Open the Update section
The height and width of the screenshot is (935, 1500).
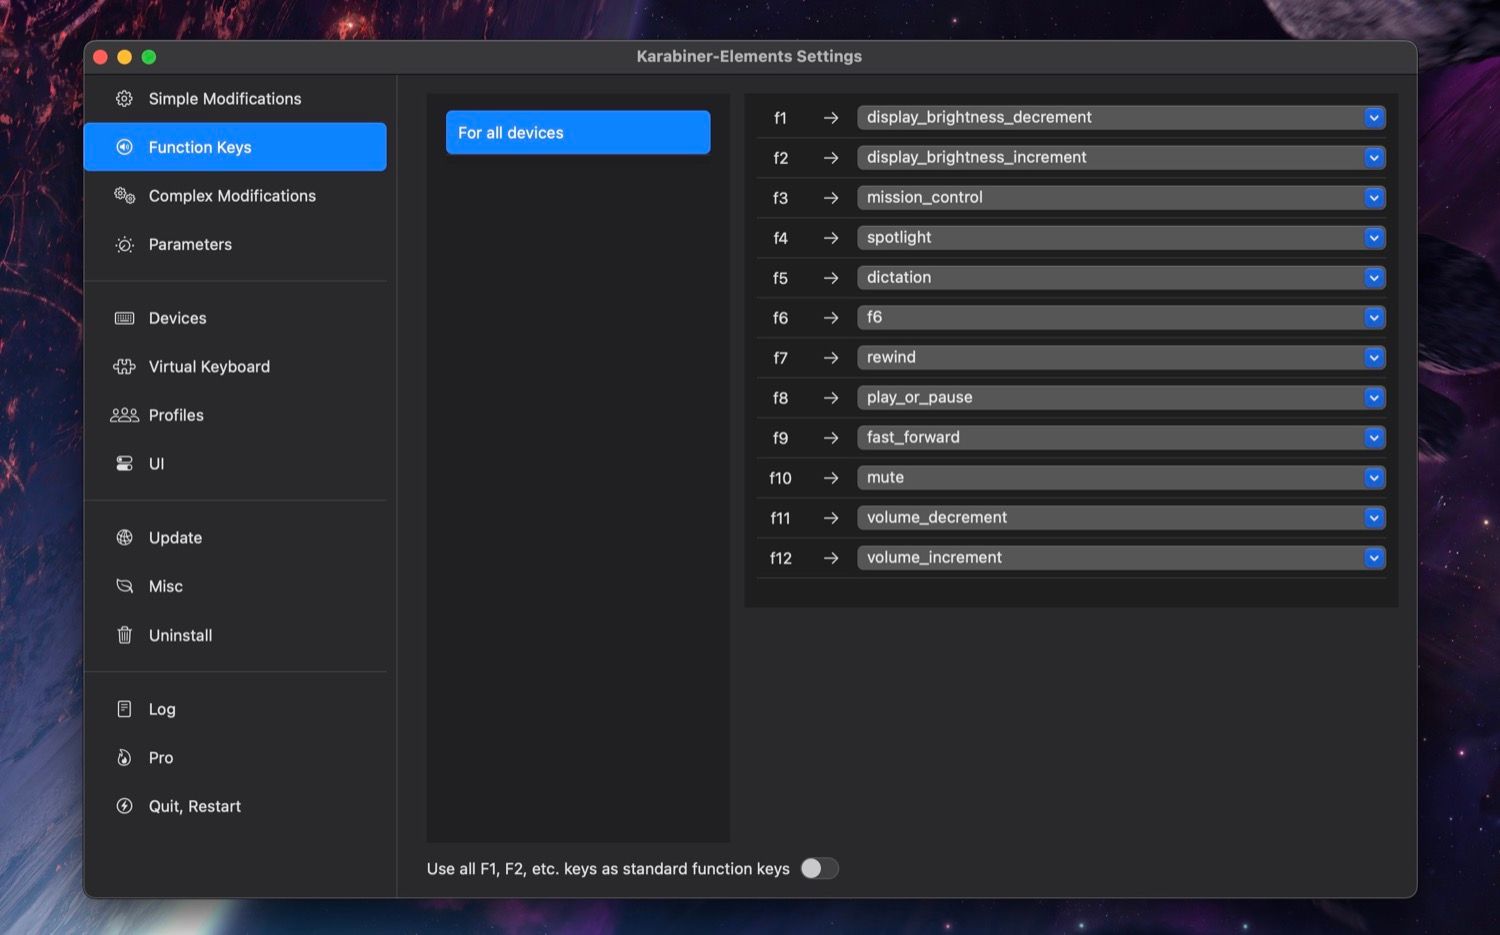pyautogui.click(x=175, y=537)
